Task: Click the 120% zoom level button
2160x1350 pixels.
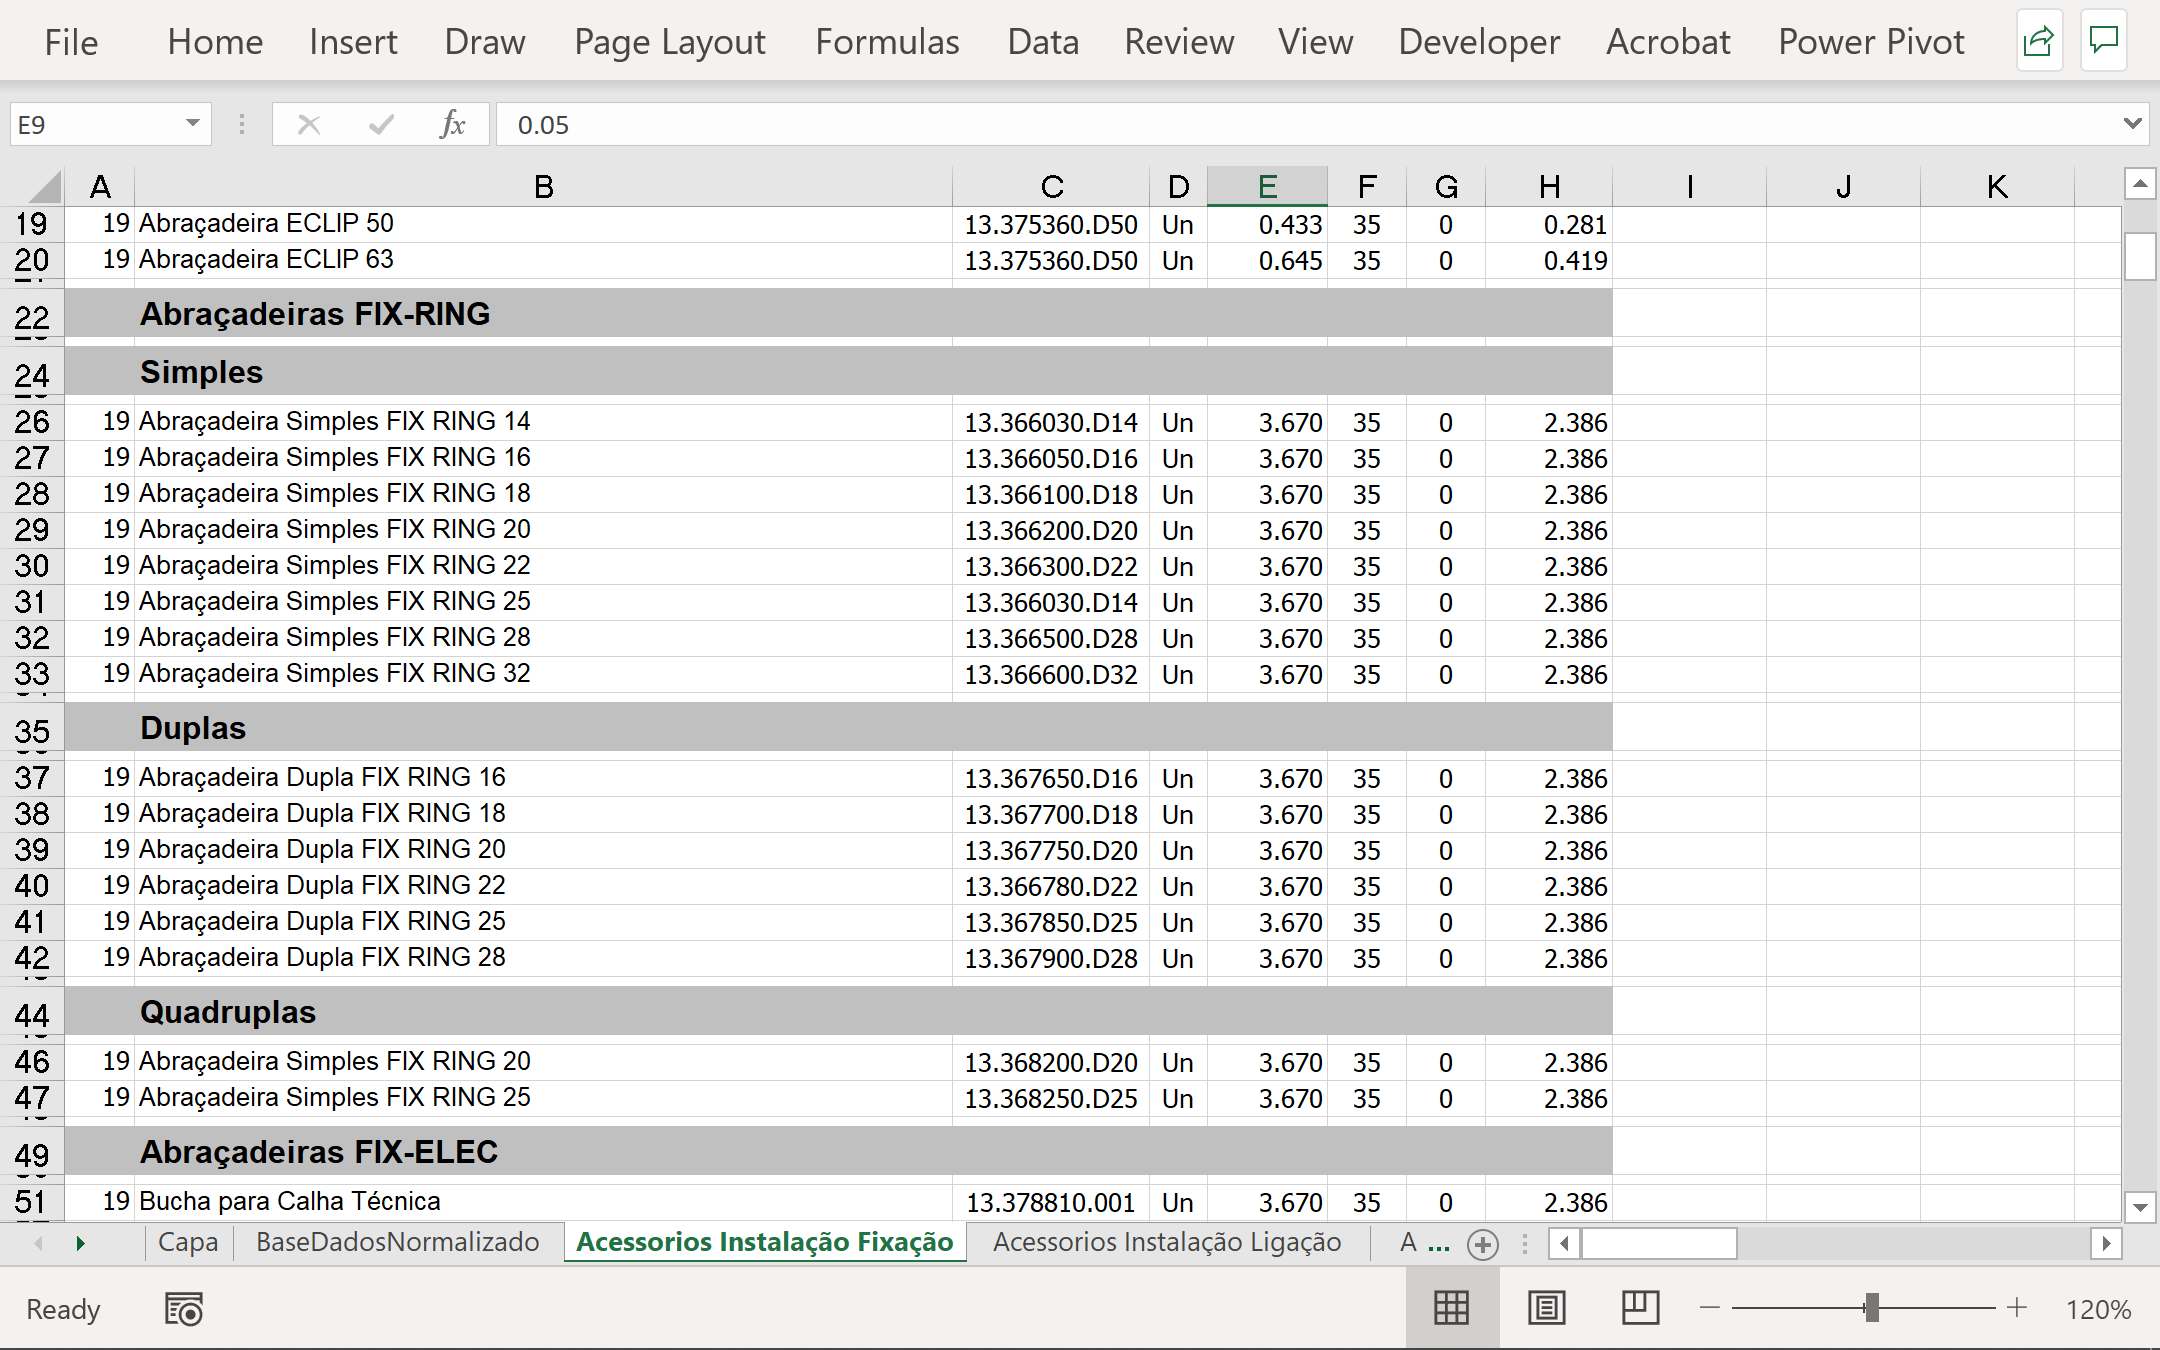Action: coord(2098,1309)
